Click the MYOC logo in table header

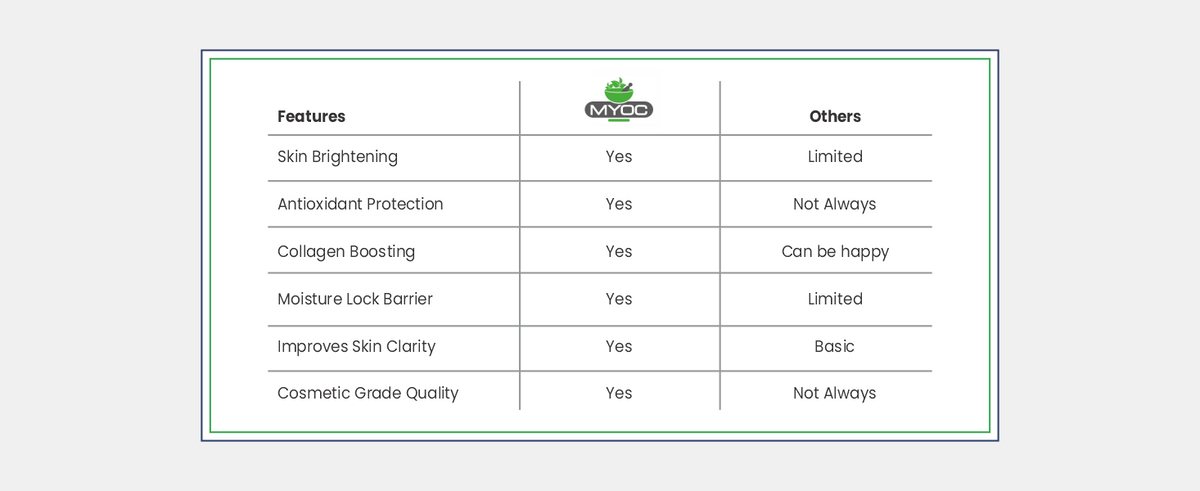click(x=619, y=100)
